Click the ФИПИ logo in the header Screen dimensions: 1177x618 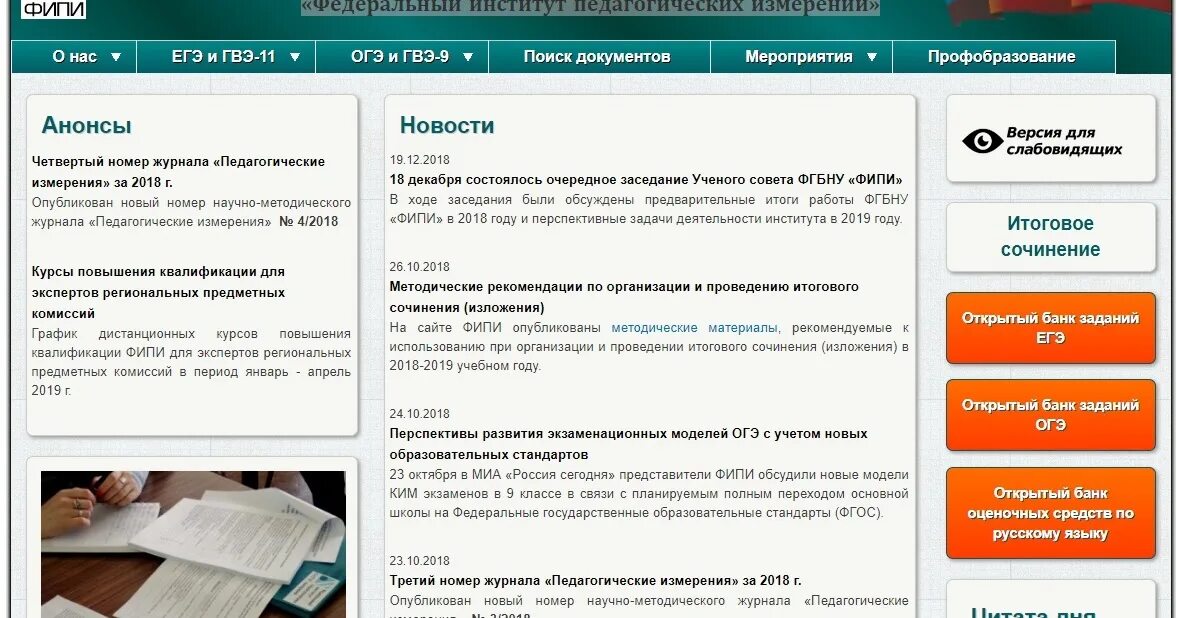click(53, 9)
